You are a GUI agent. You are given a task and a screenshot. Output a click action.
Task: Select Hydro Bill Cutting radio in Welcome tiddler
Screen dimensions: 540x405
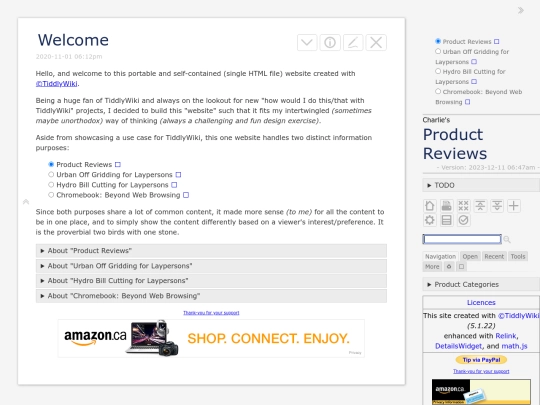51,185
